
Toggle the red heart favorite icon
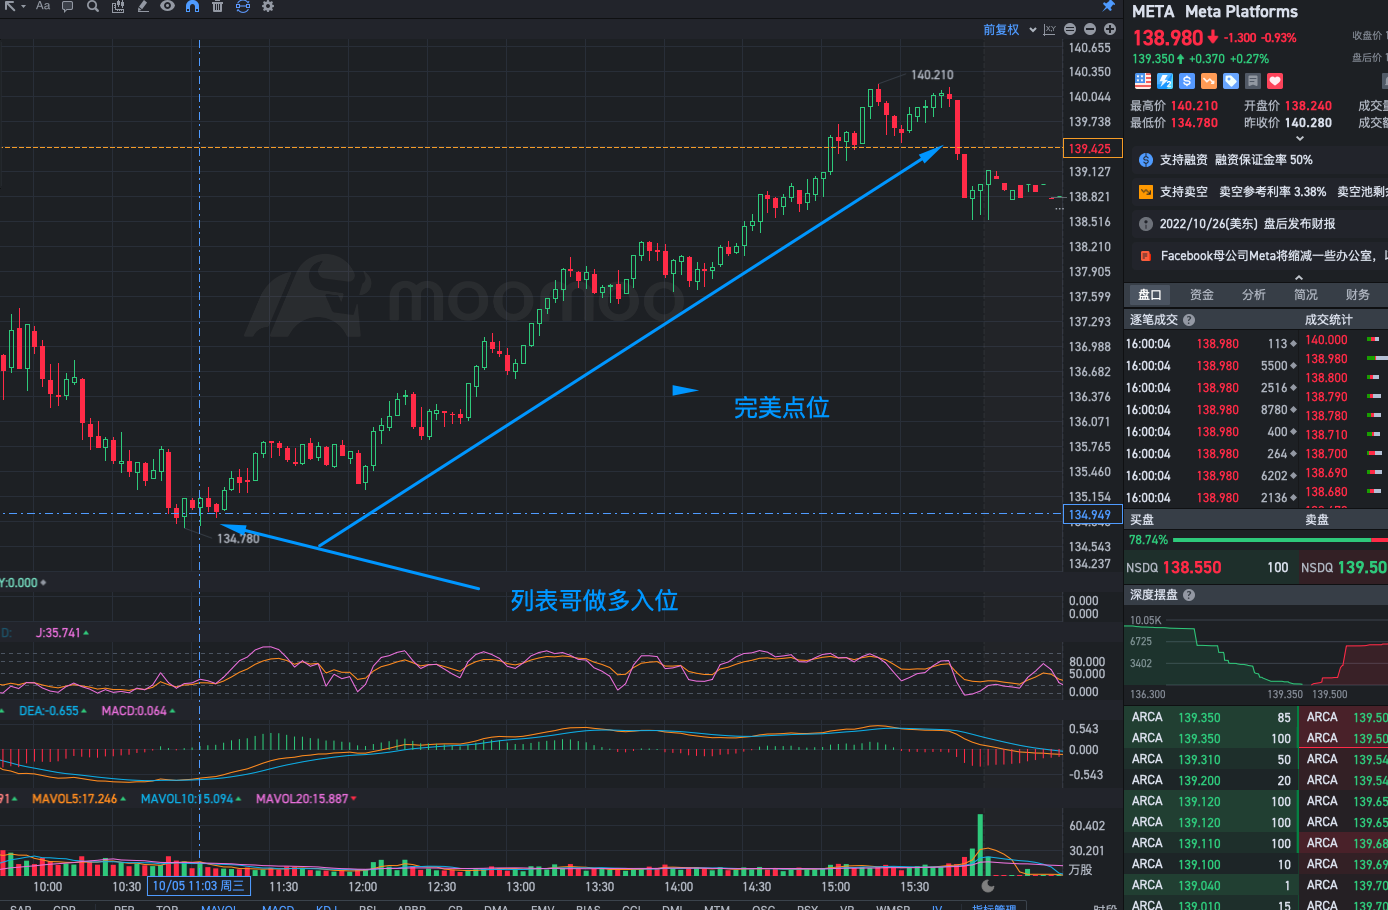[1275, 81]
